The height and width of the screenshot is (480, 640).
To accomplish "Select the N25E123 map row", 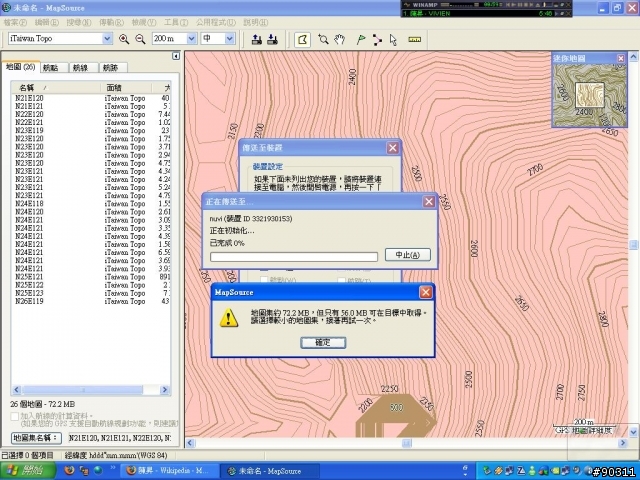I will point(91,293).
